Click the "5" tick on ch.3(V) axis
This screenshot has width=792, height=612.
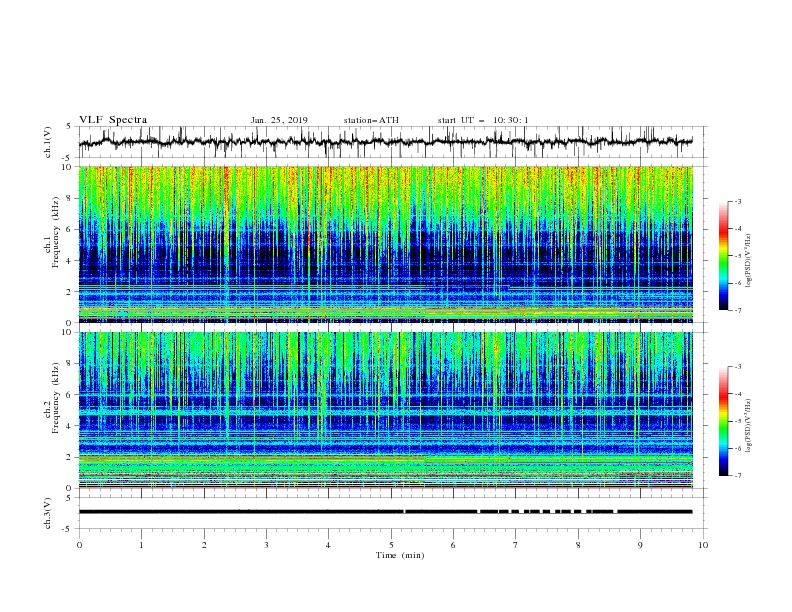[71, 498]
